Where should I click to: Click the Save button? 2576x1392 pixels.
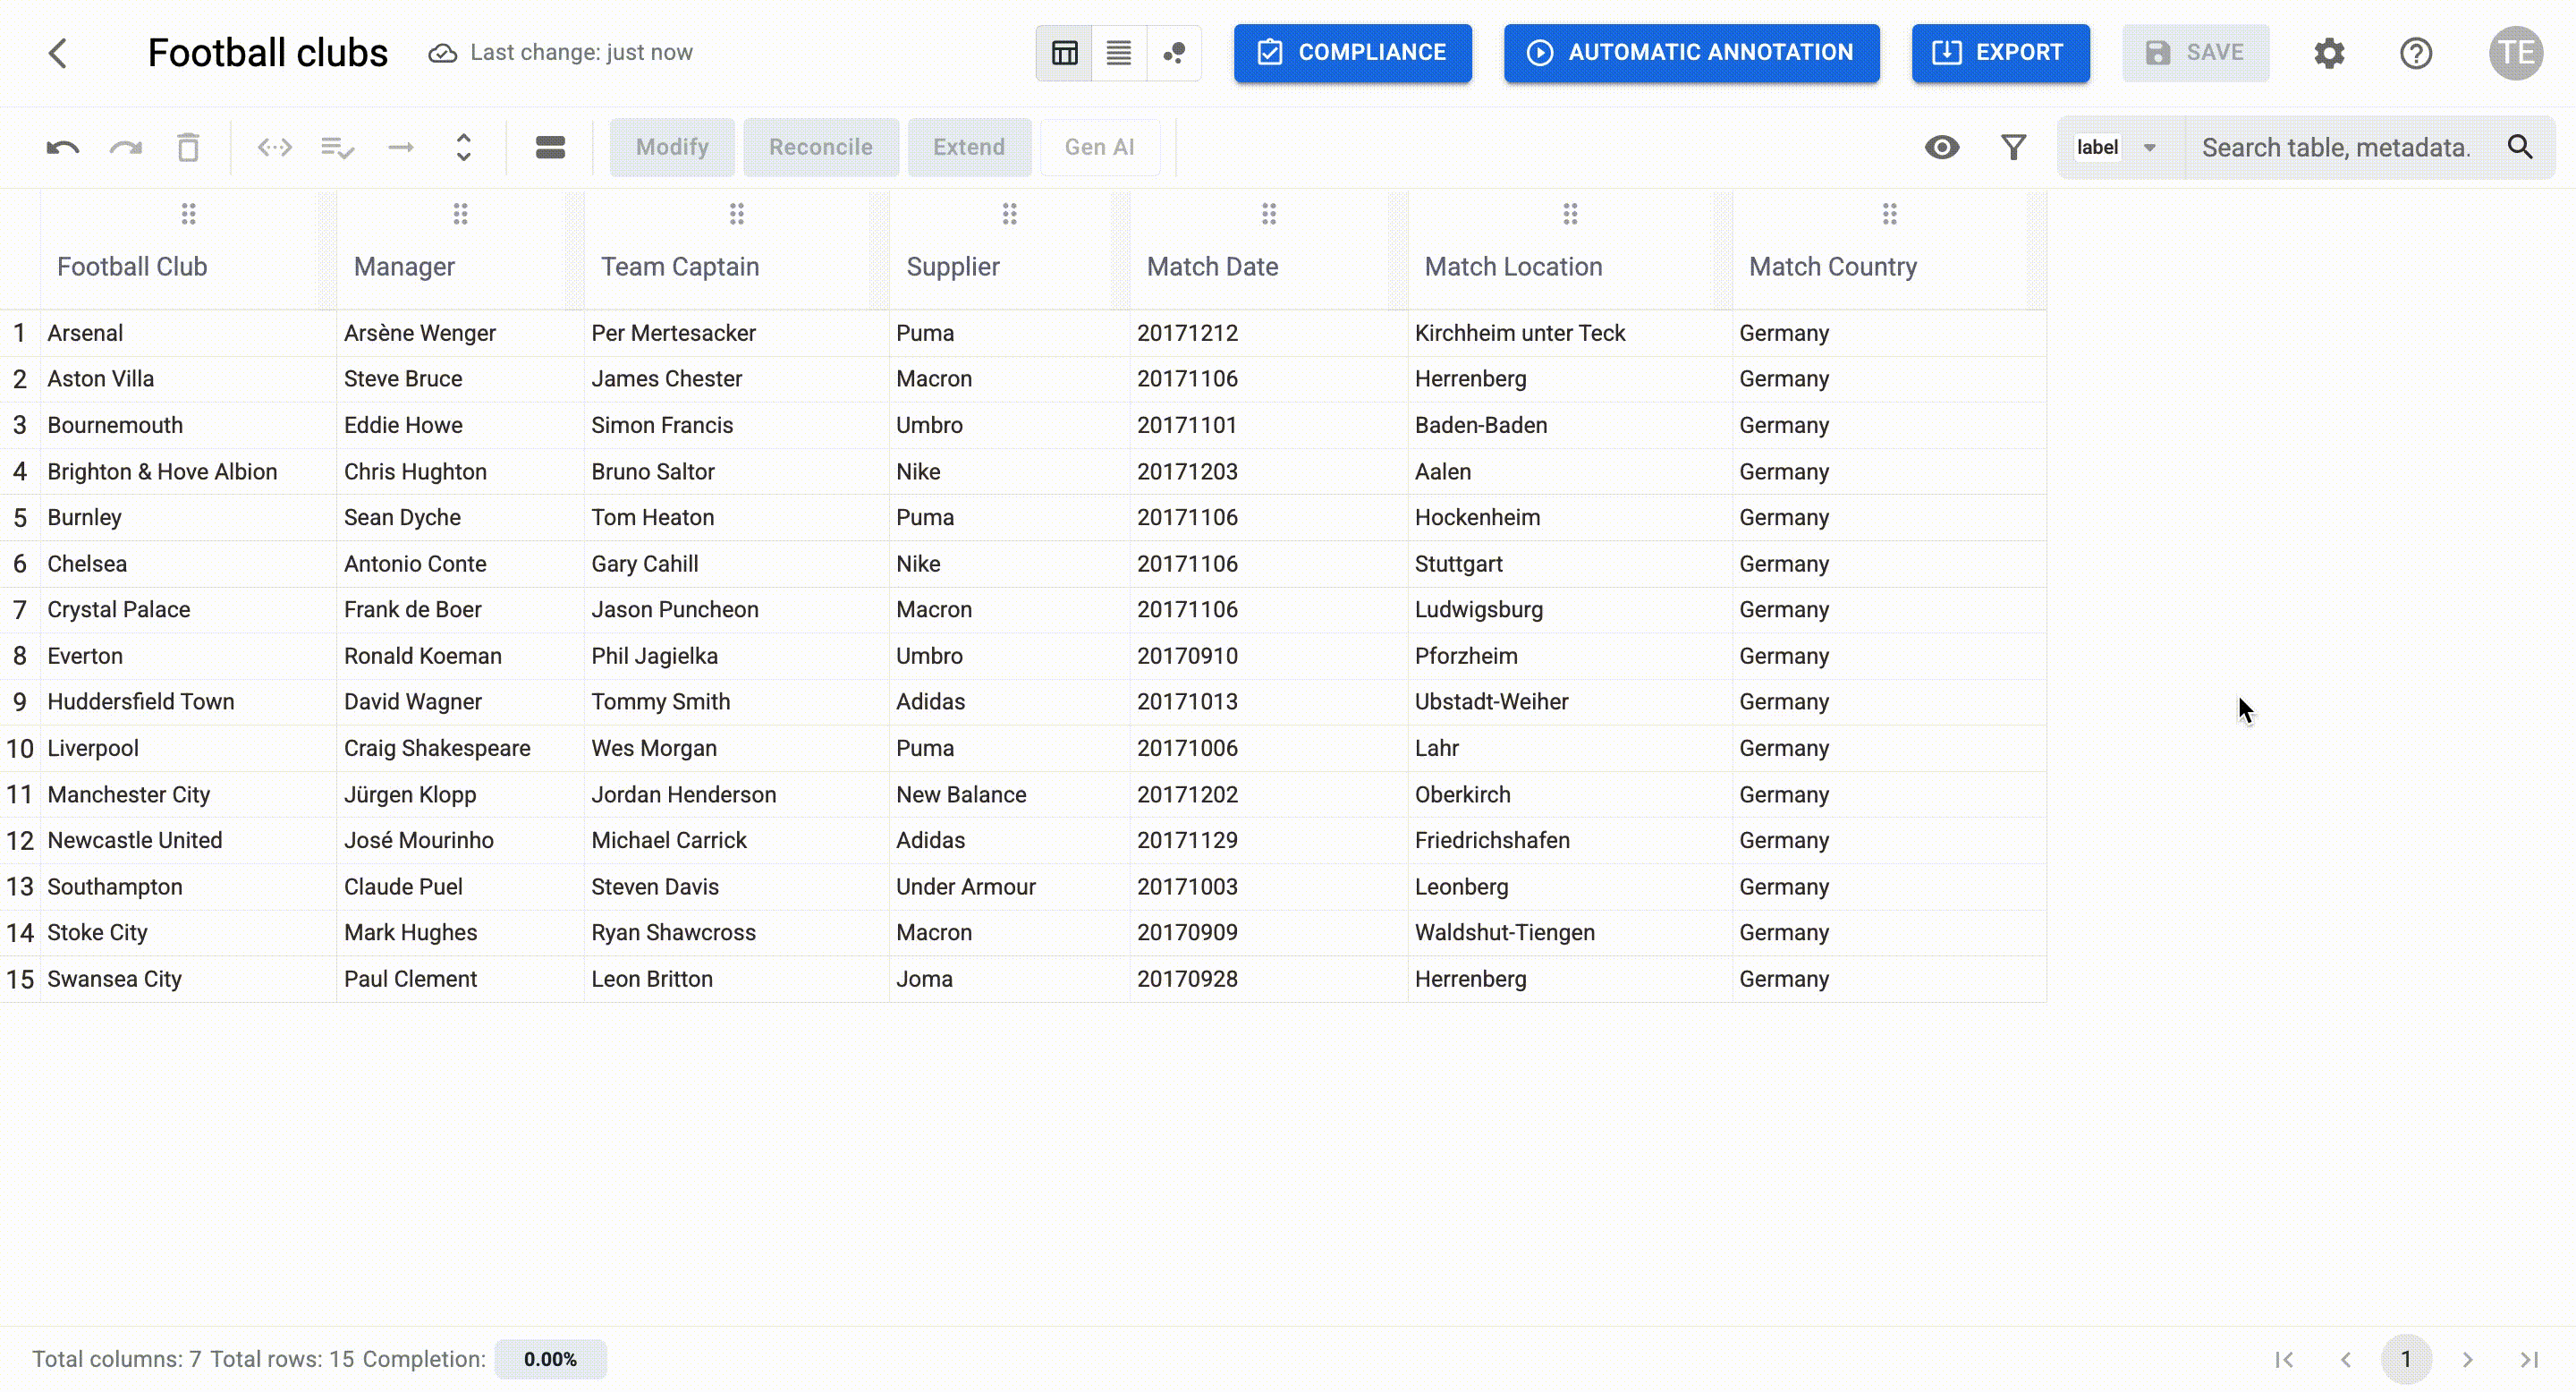[x=2195, y=53]
